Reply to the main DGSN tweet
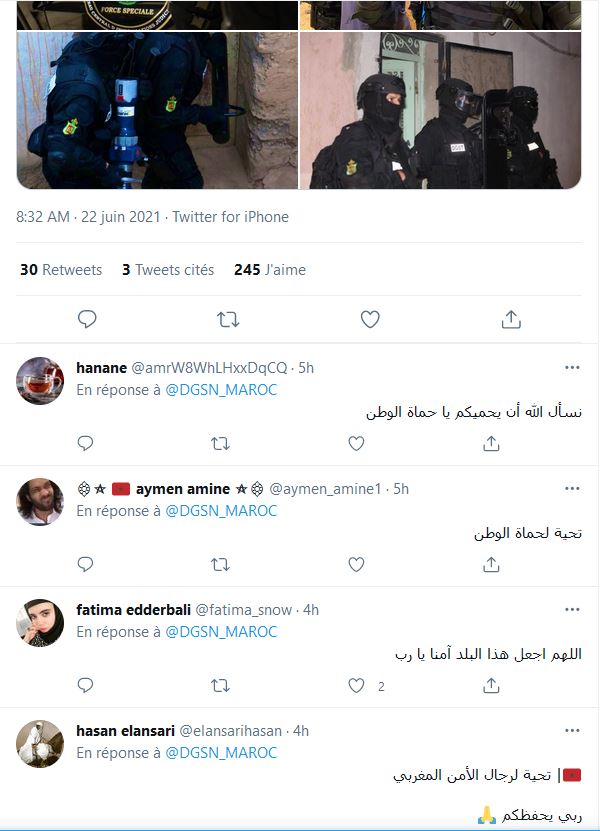Viewport: 600px width, 831px height. [87, 320]
